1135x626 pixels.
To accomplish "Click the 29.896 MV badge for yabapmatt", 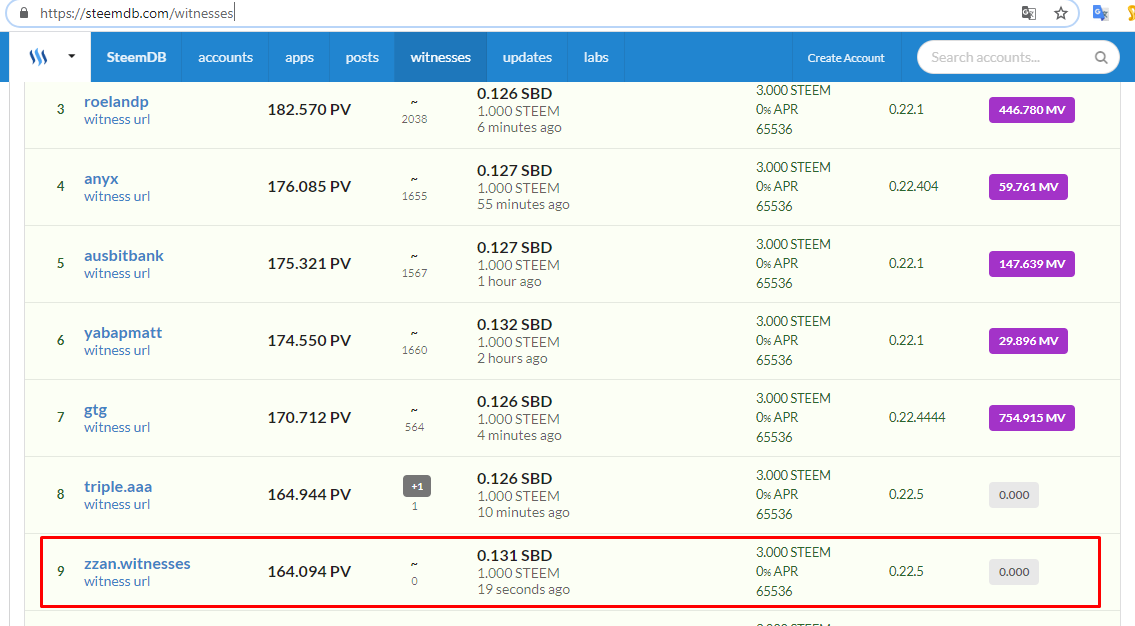I will pyautogui.click(x=1028, y=341).
